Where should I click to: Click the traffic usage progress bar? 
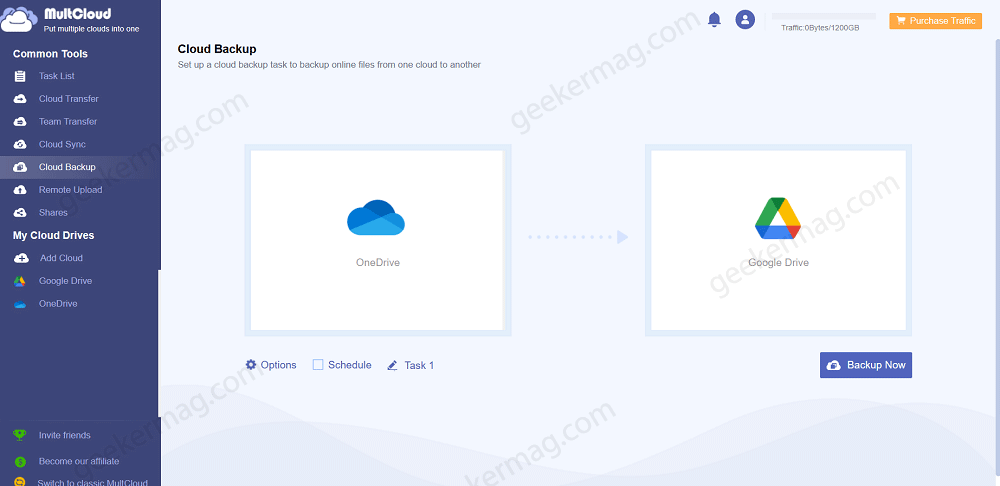(823, 16)
